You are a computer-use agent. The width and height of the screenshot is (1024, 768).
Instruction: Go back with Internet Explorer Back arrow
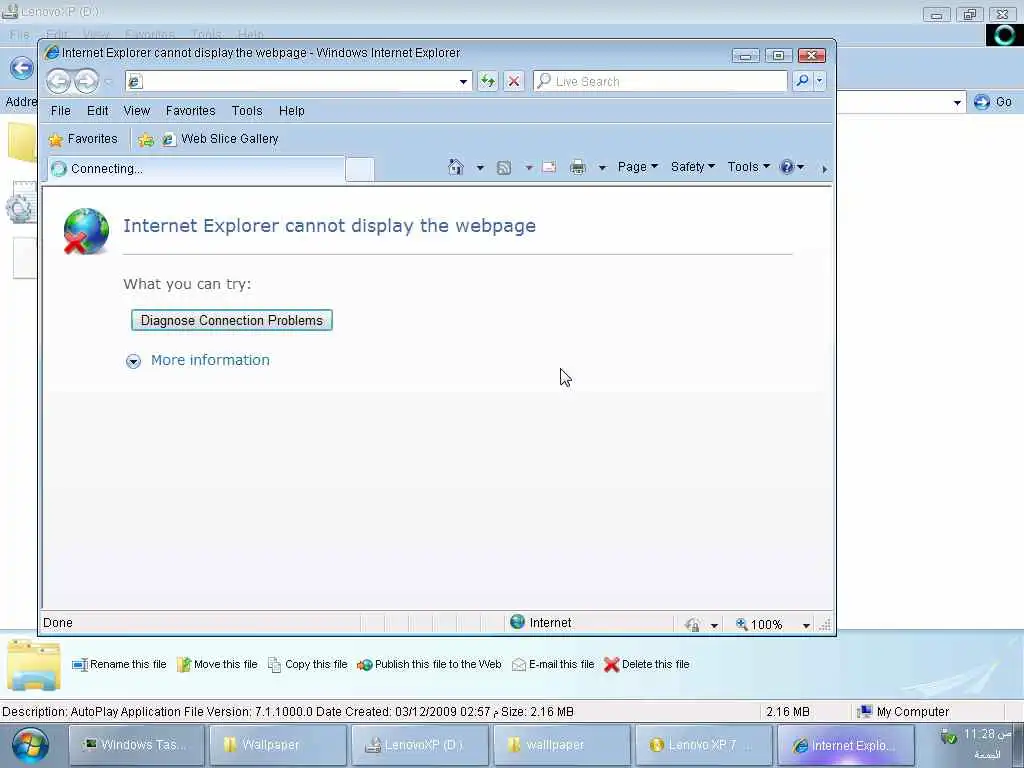coord(59,82)
